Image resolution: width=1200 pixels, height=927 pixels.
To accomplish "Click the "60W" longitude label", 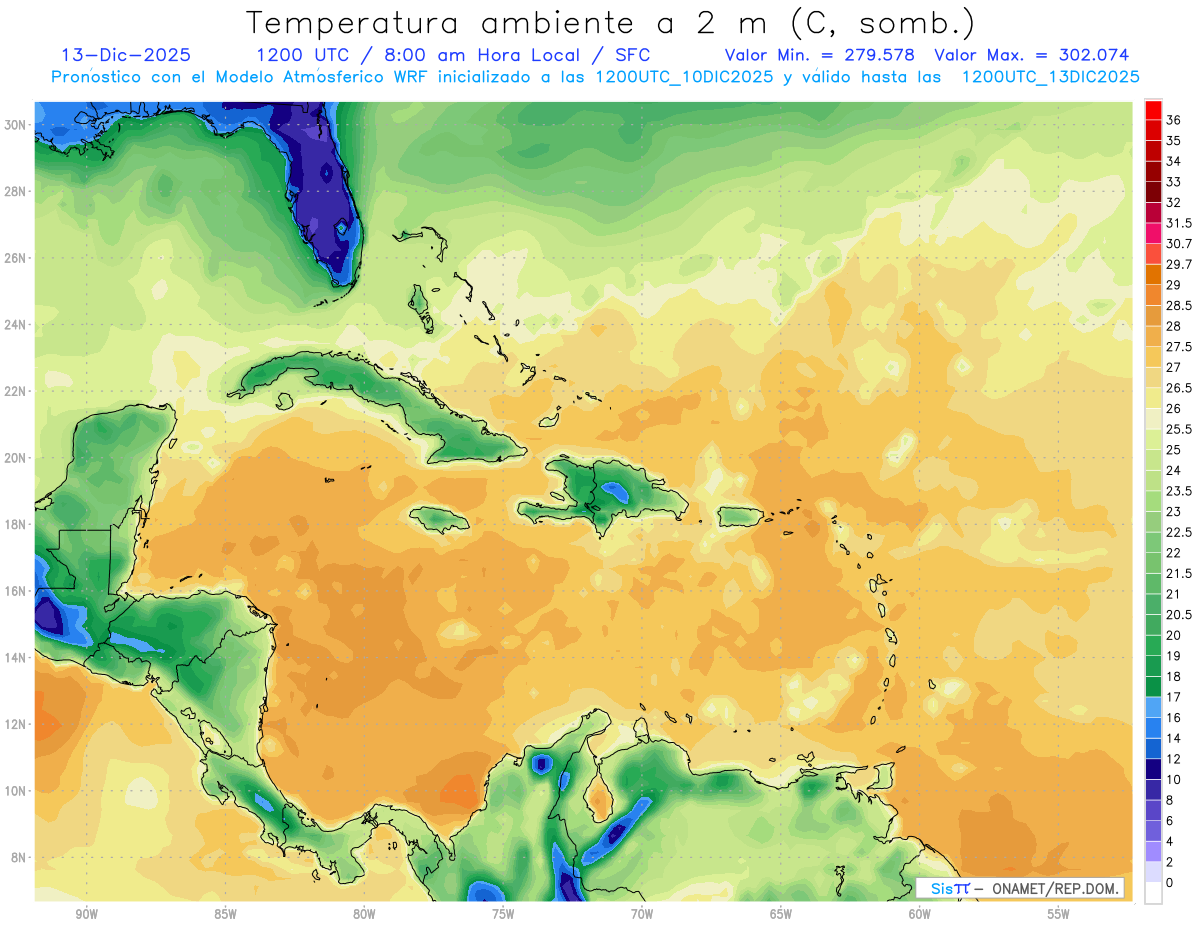I will [920, 914].
